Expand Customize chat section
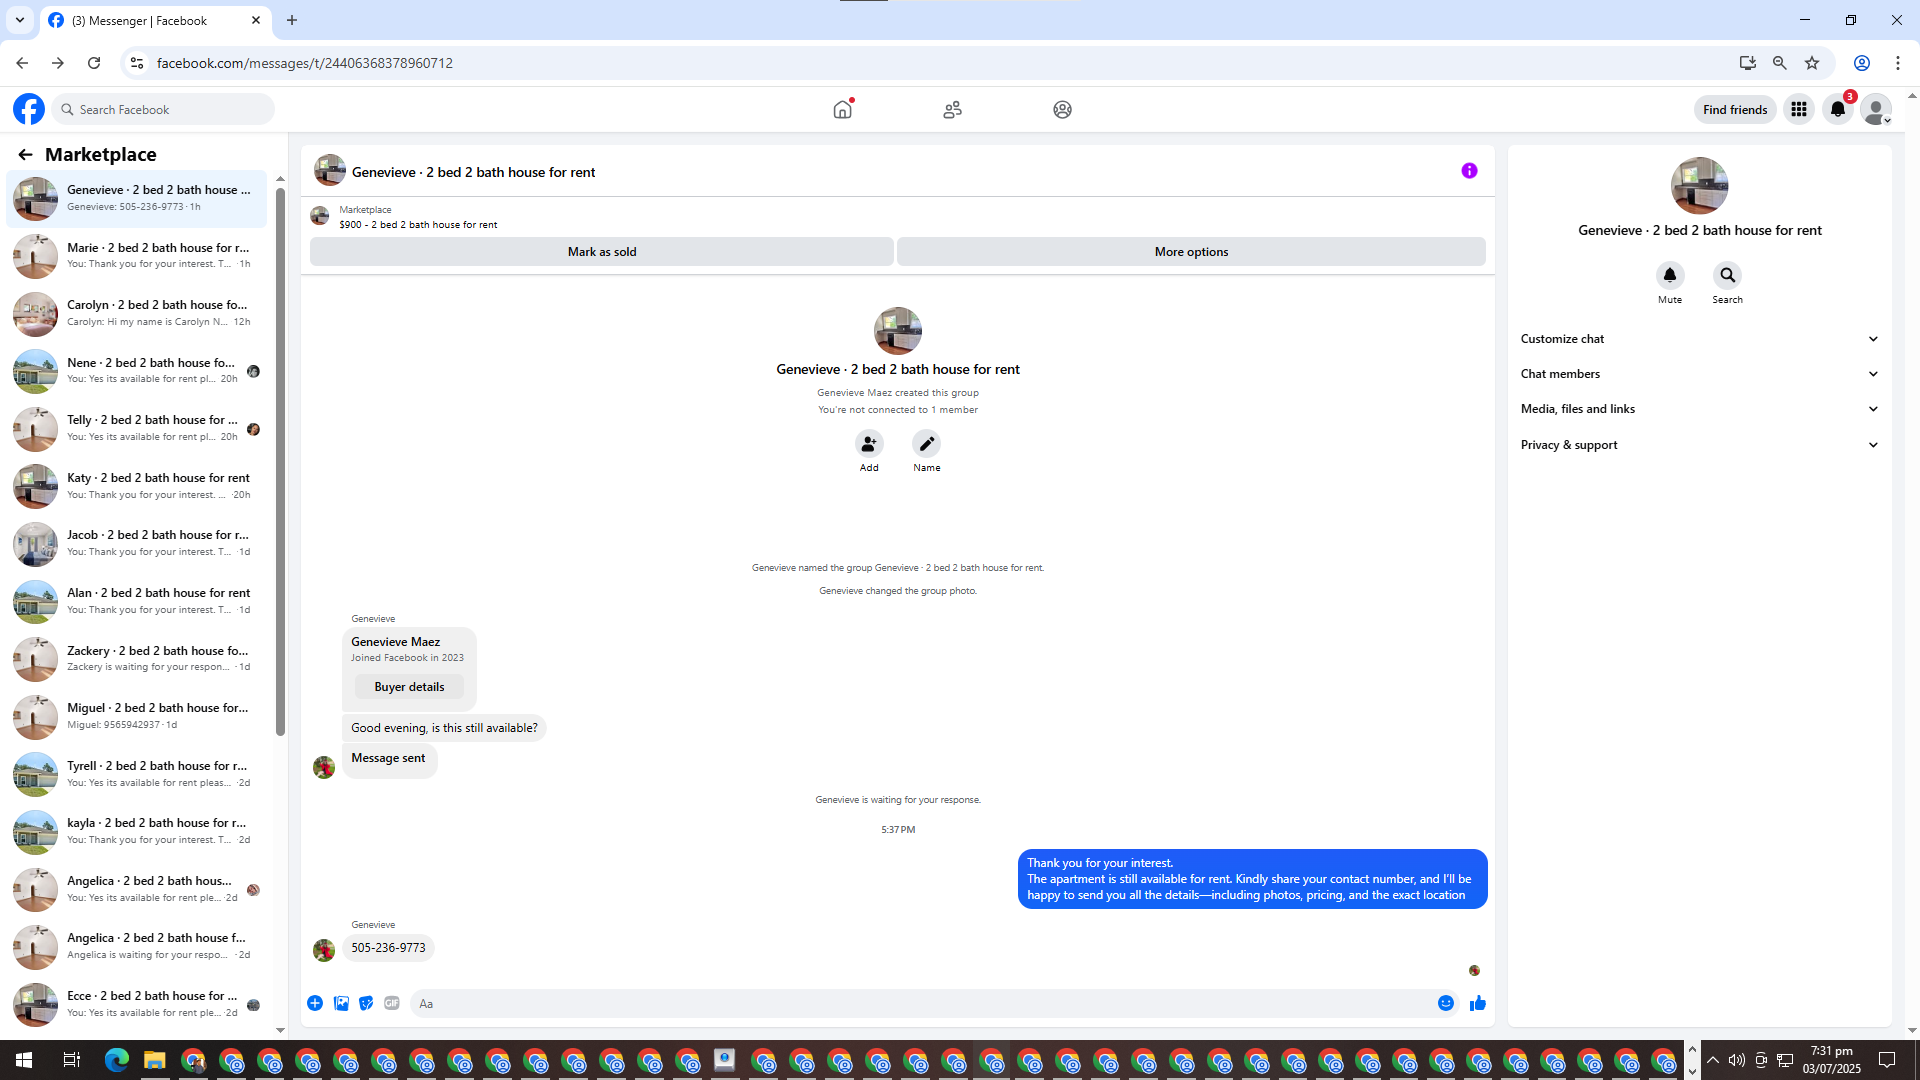The image size is (1920, 1080). [1699, 339]
